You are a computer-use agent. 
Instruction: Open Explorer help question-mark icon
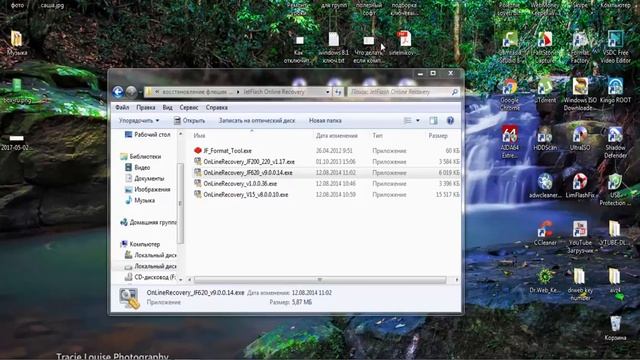tap(450, 120)
